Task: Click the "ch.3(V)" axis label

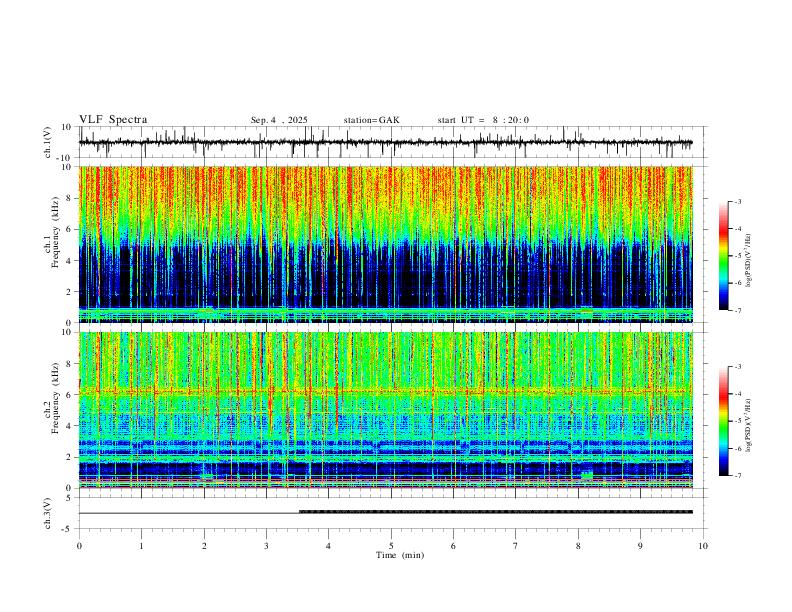Action: tap(48, 513)
